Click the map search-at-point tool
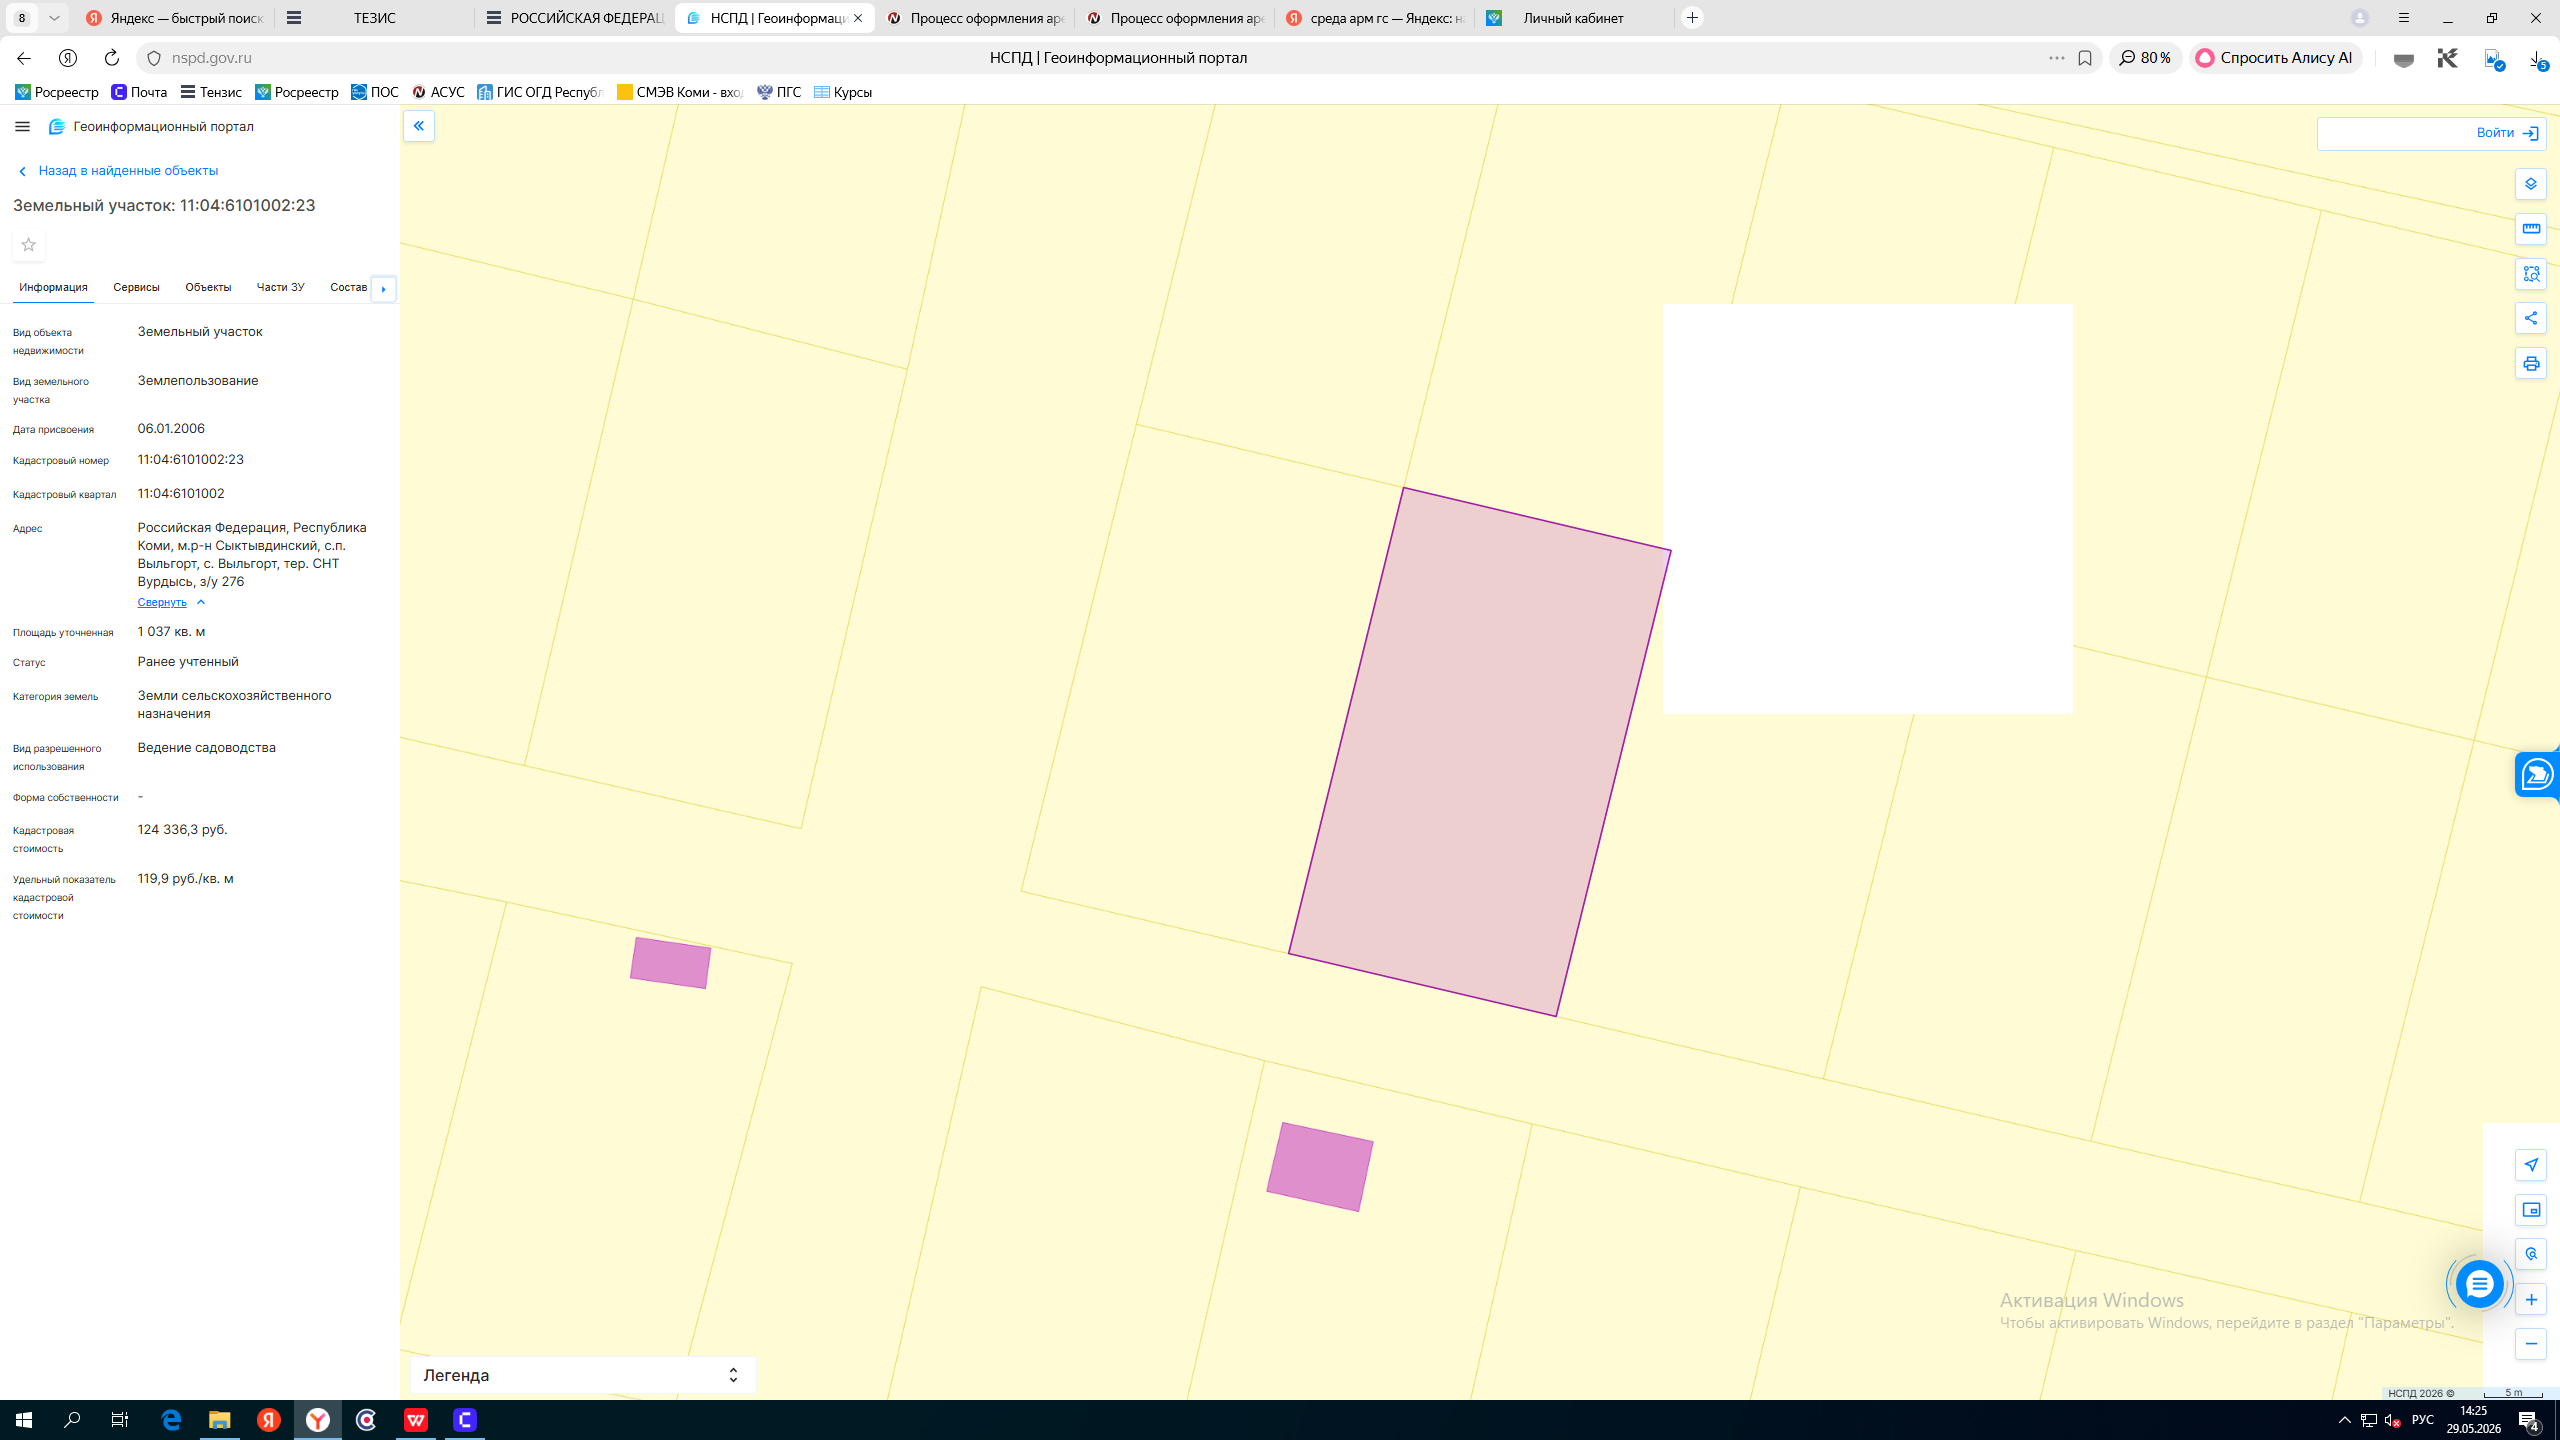Viewport: 2560px width, 1440px height. point(2531,1254)
